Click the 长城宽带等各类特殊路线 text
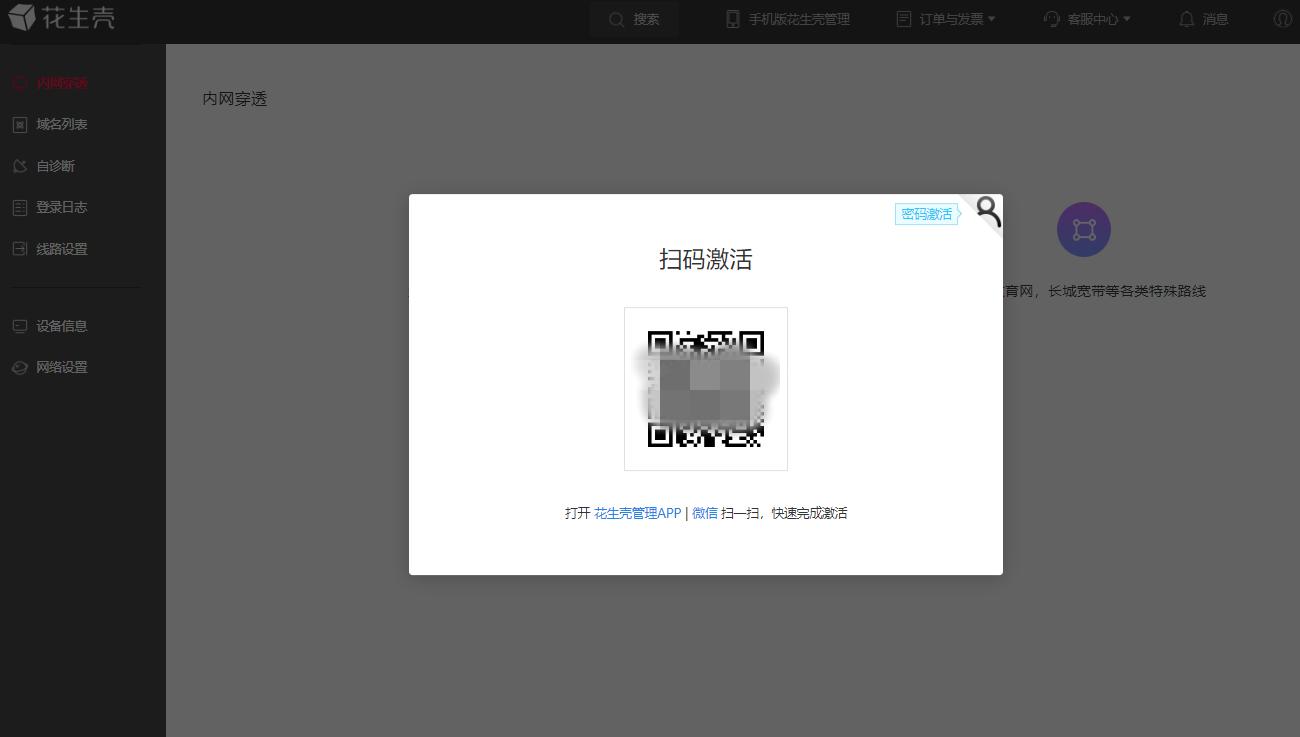Image resolution: width=1300 pixels, height=737 pixels. click(x=1127, y=291)
